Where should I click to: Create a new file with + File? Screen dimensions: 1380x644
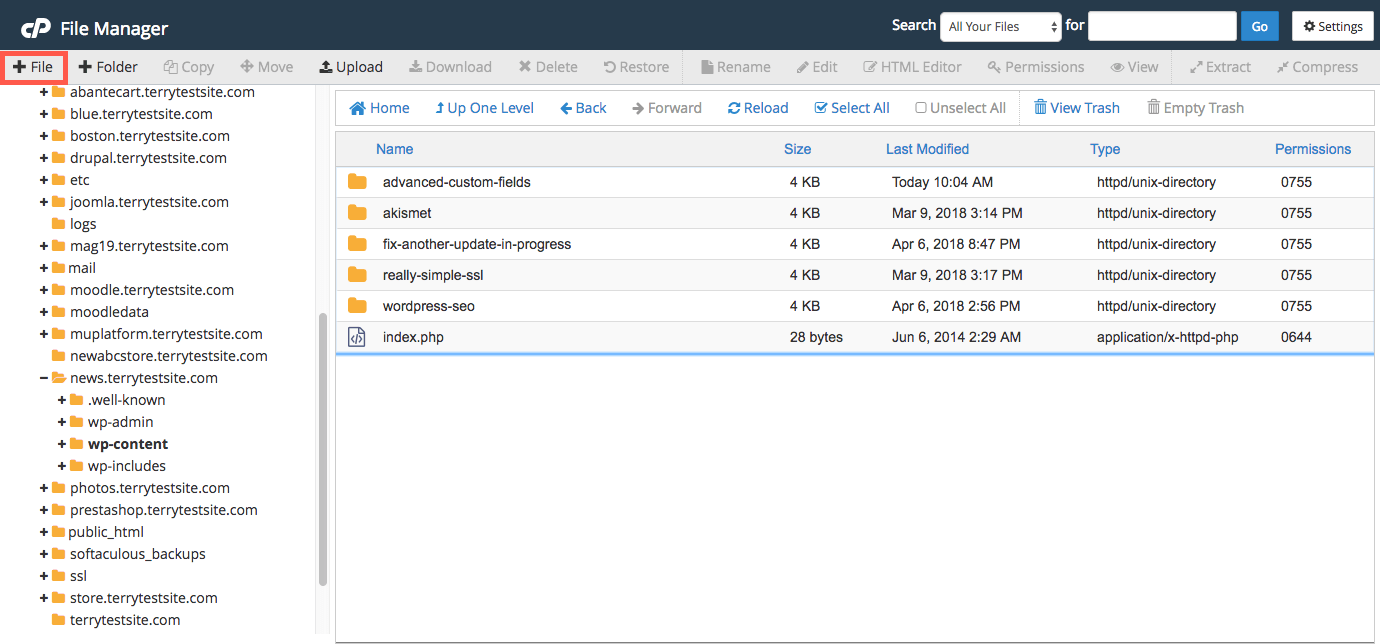coord(33,67)
